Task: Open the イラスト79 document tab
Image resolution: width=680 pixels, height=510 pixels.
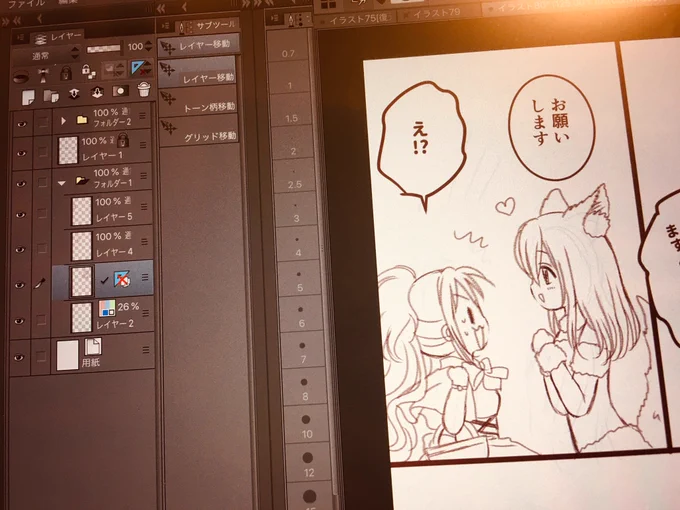Action: [436, 13]
